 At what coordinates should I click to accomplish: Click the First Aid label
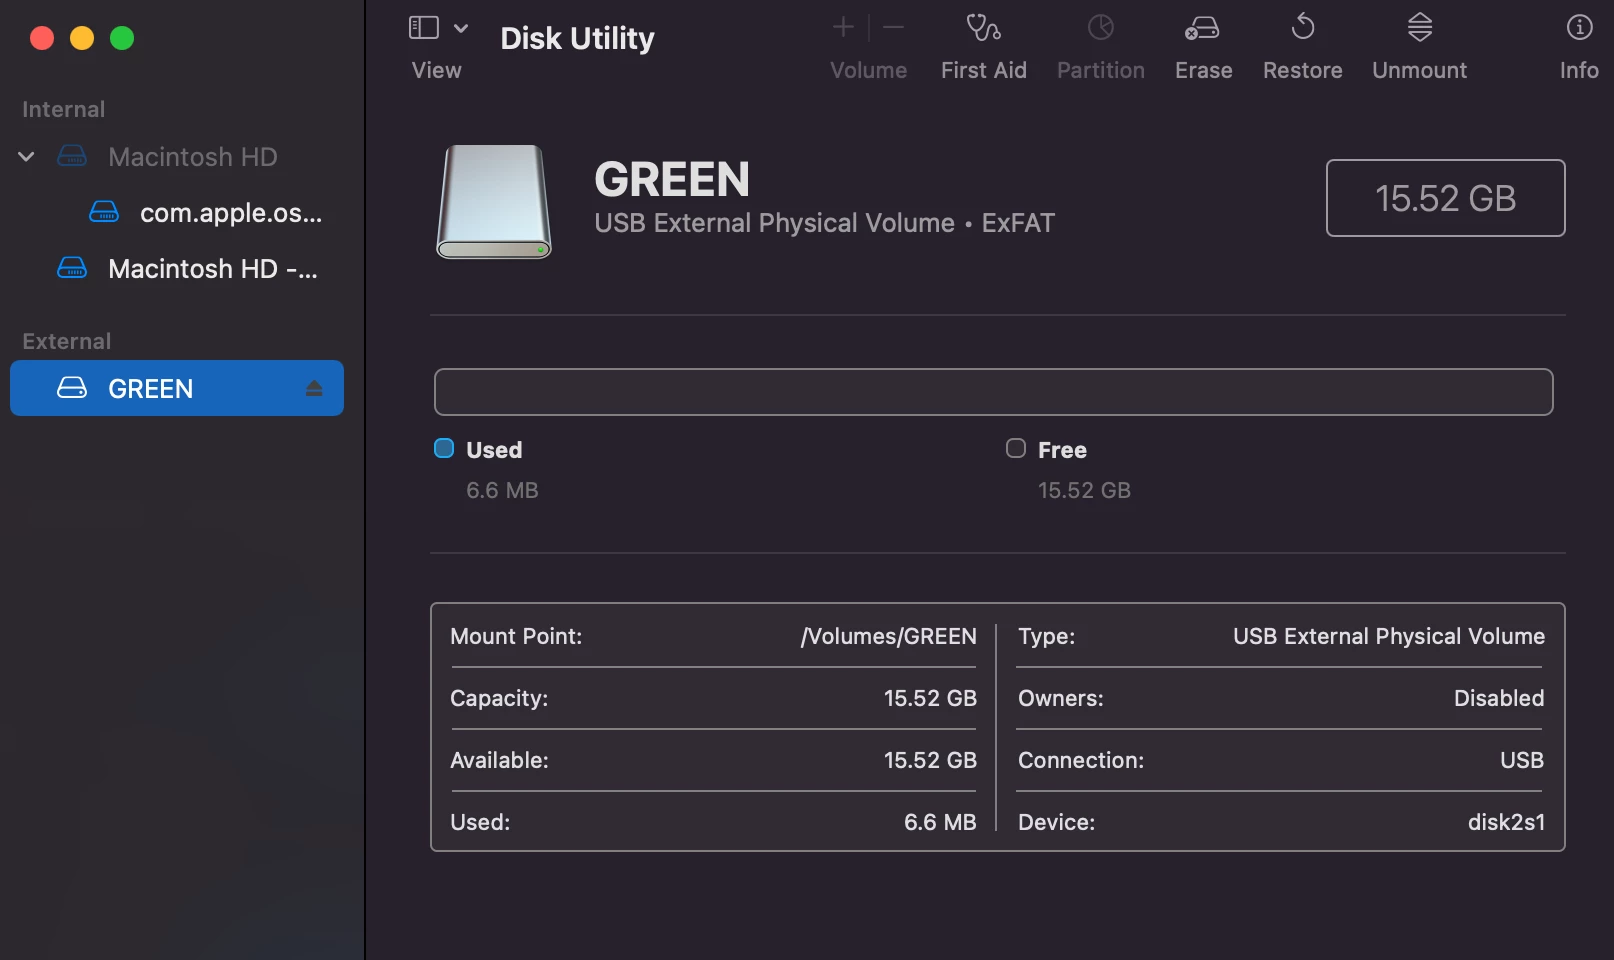click(984, 70)
